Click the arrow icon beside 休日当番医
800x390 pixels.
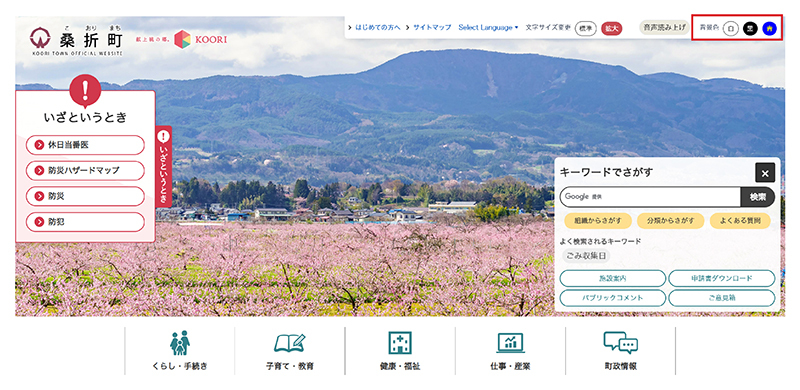coord(39,145)
